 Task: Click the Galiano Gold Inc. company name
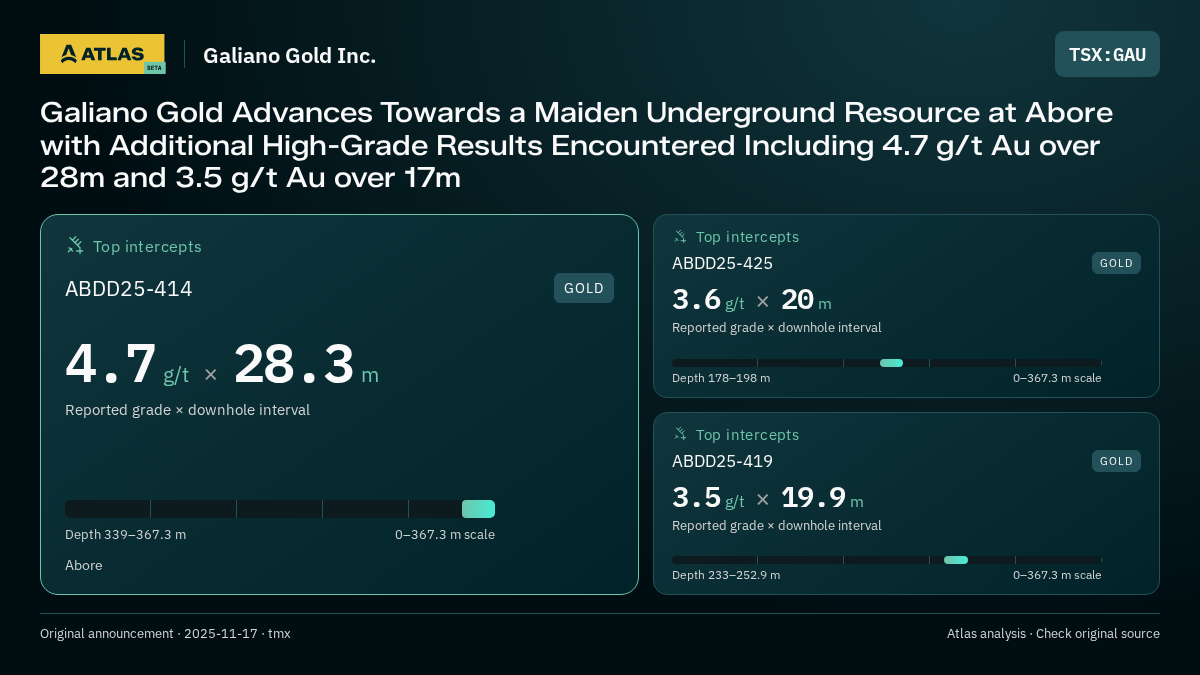(x=289, y=55)
